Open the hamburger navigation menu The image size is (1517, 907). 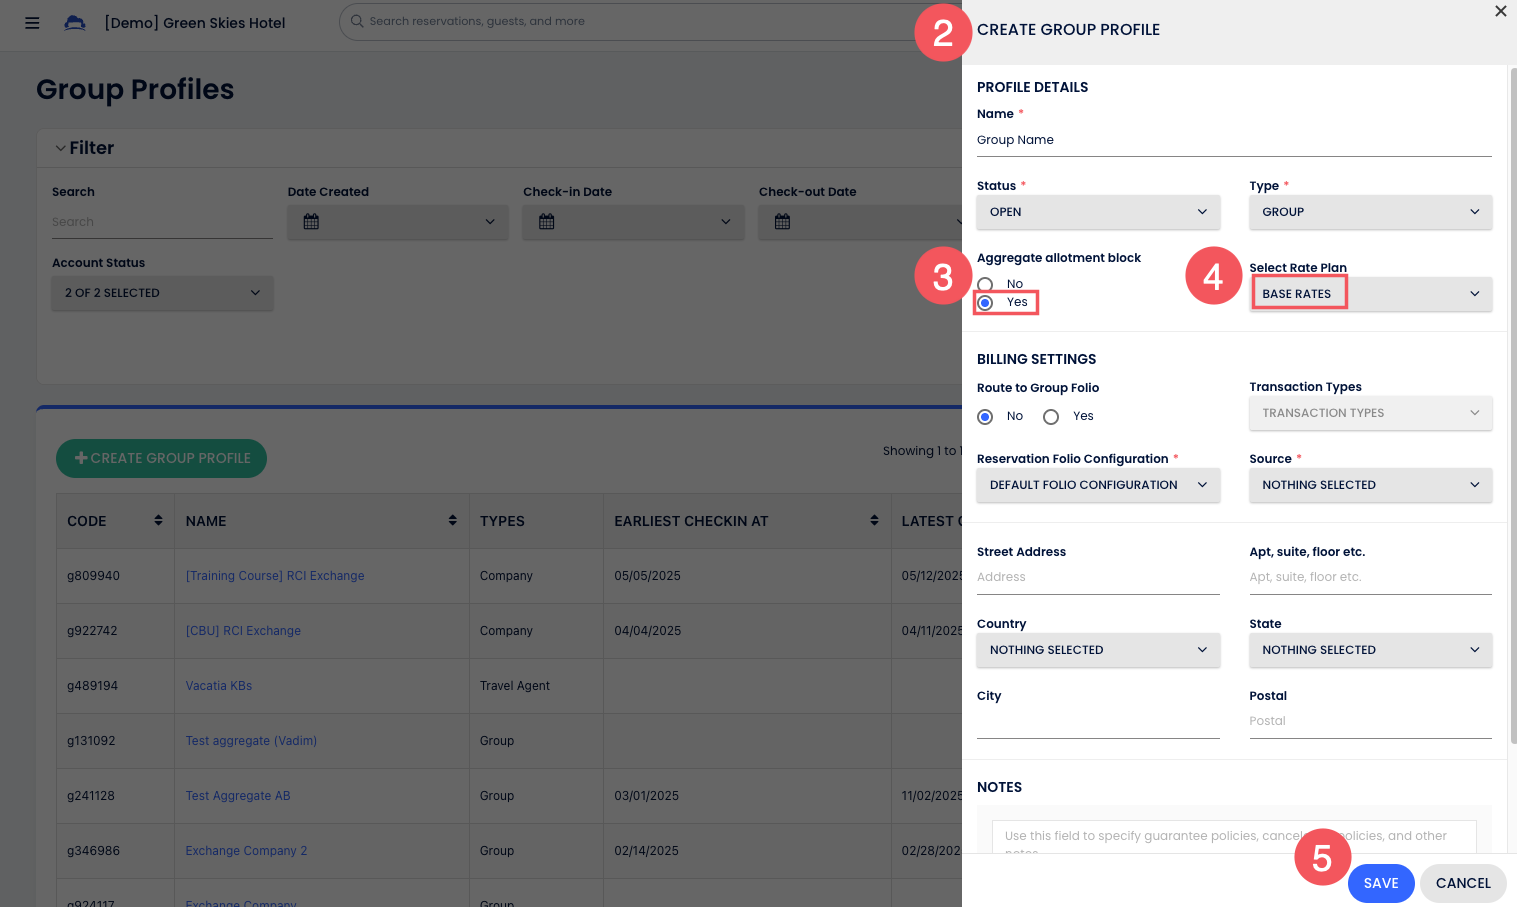(x=32, y=23)
